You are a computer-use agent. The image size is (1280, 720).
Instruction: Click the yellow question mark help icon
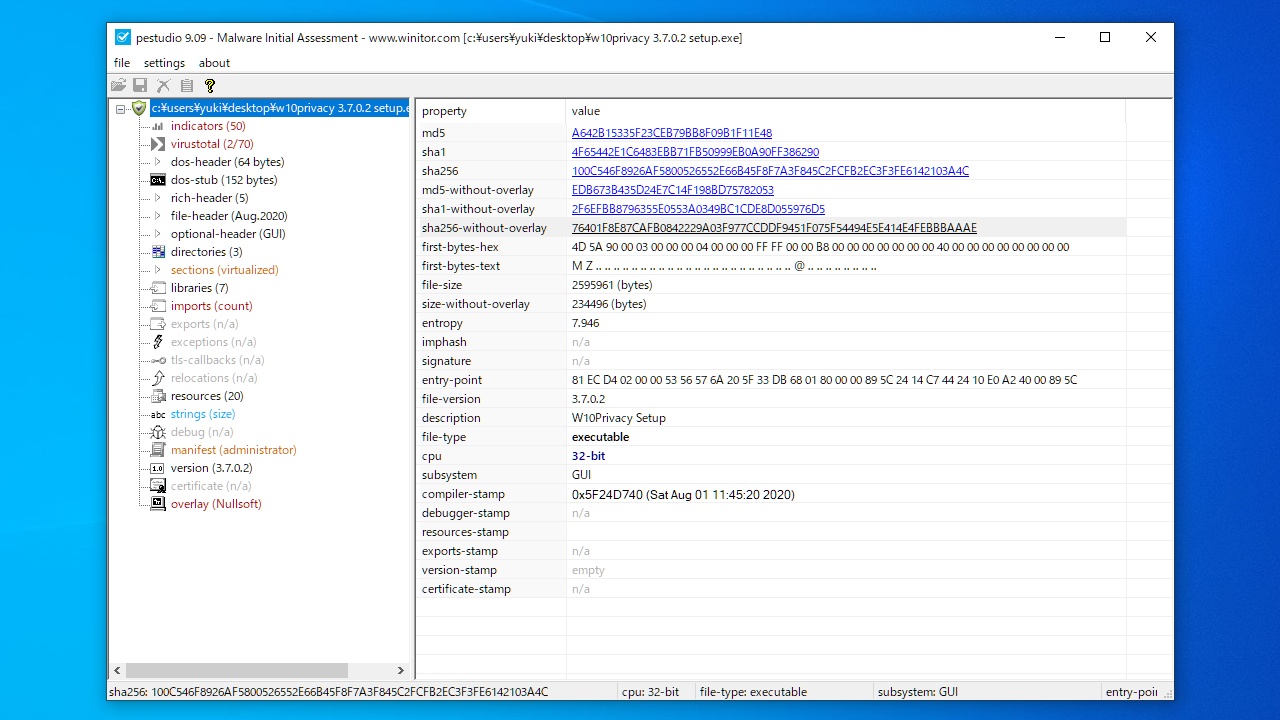(210, 86)
